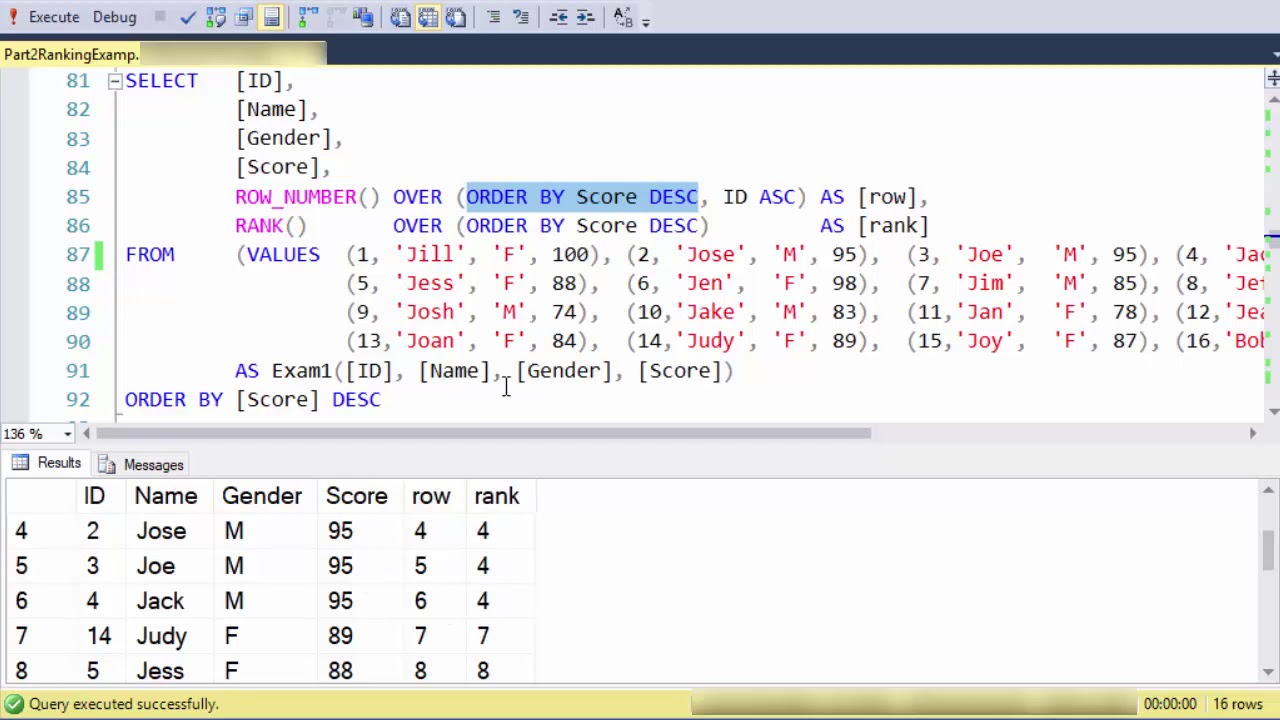Click the Debug button in the toolbar
This screenshot has width=1280, height=720.
point(114,17)
